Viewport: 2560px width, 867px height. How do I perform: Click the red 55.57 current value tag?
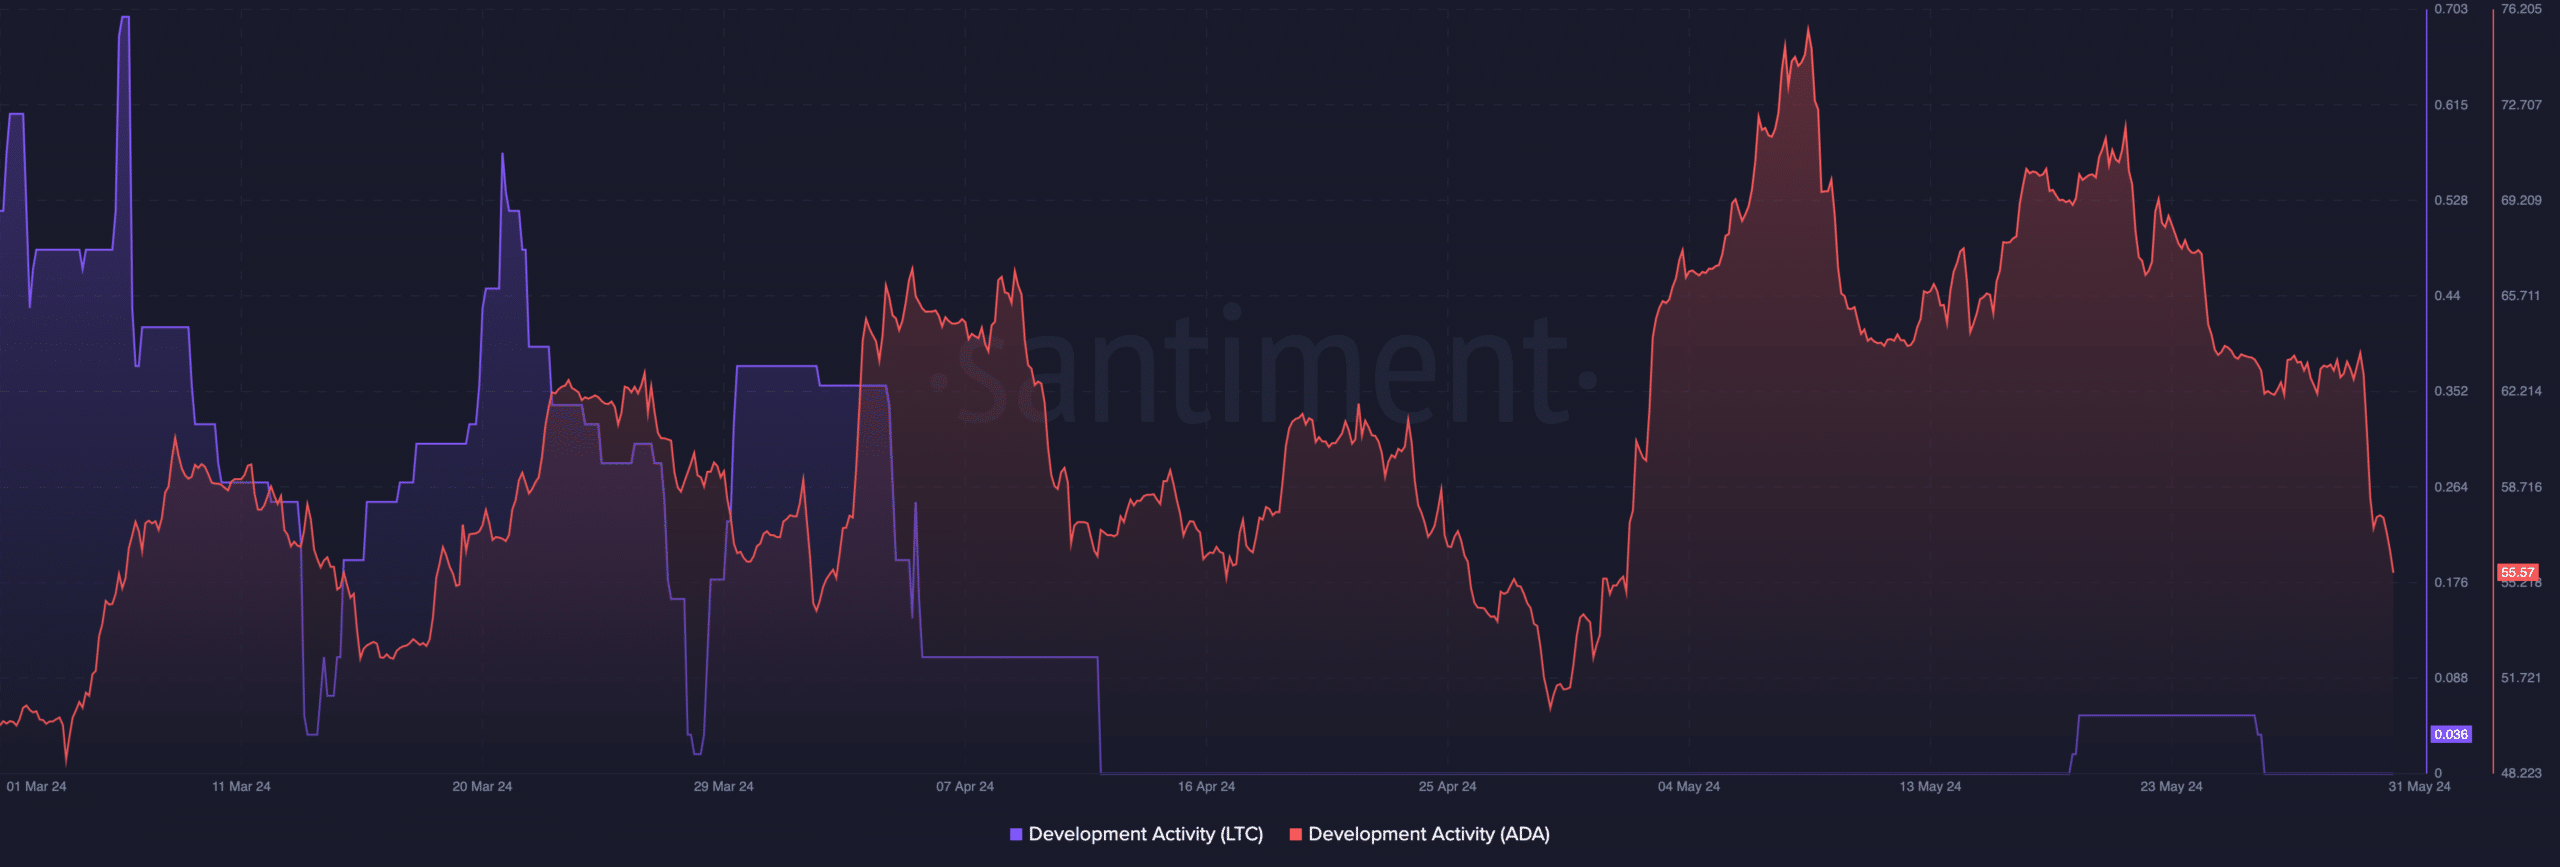pos(2518,573)
